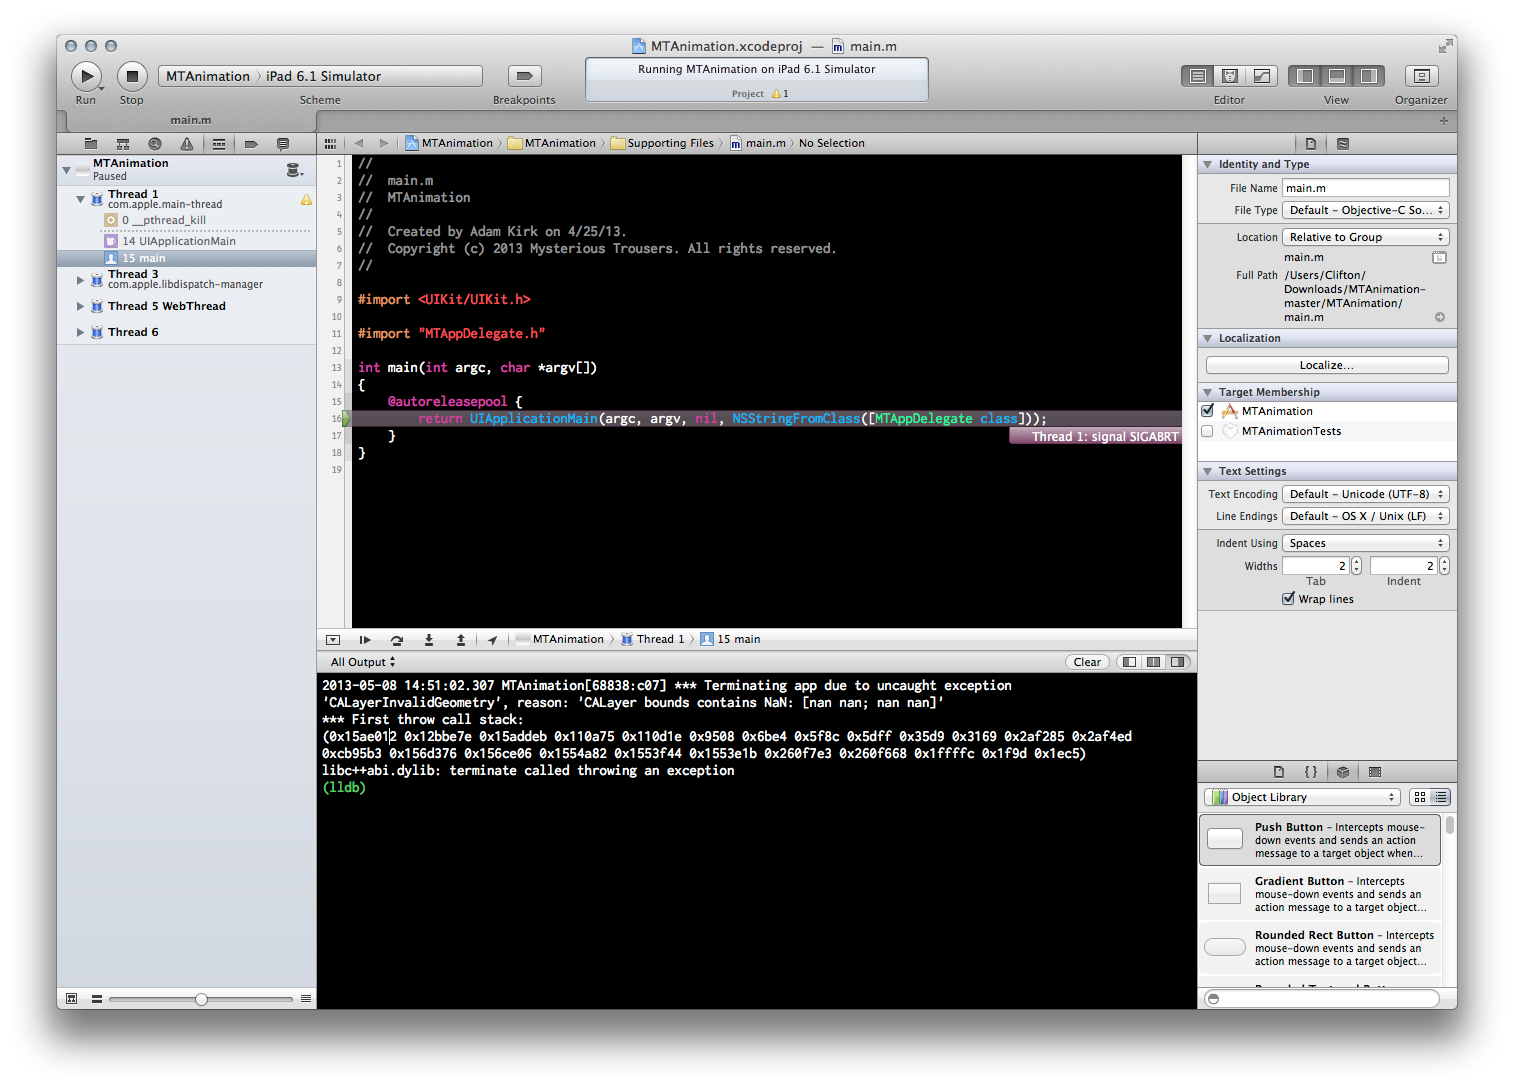Show the Search navigator
The height and width of the screenshot is (1088, 1514).
[155, 144]
